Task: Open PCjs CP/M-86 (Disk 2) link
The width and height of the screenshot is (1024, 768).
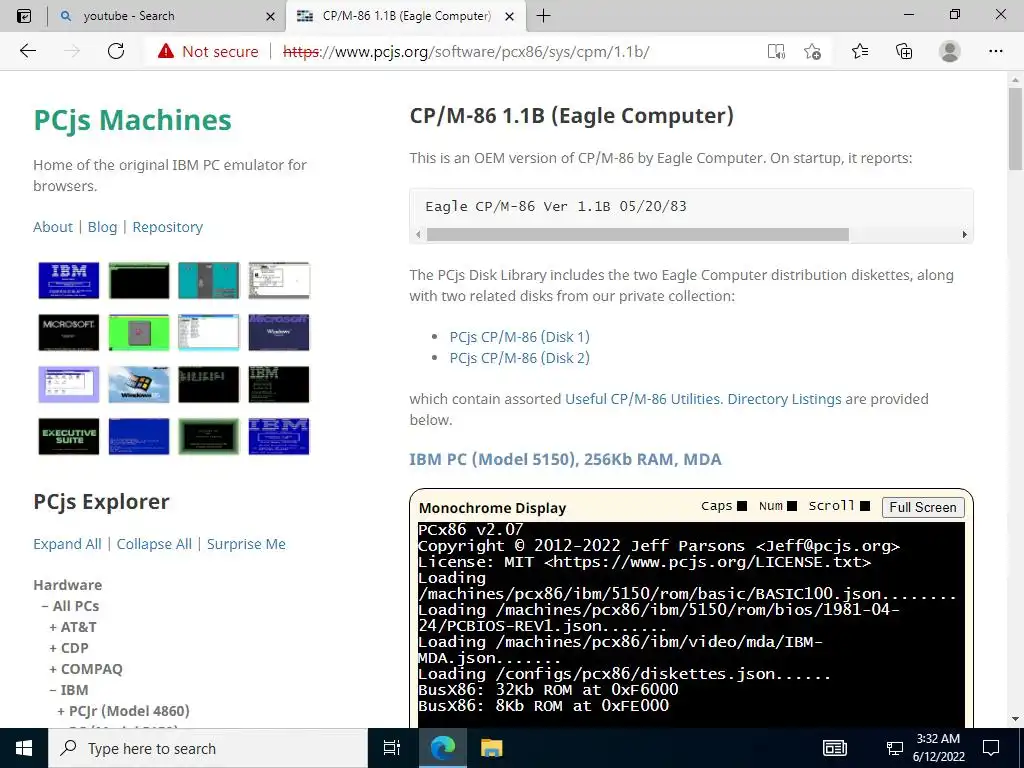Action: click(x=519, y=358)
